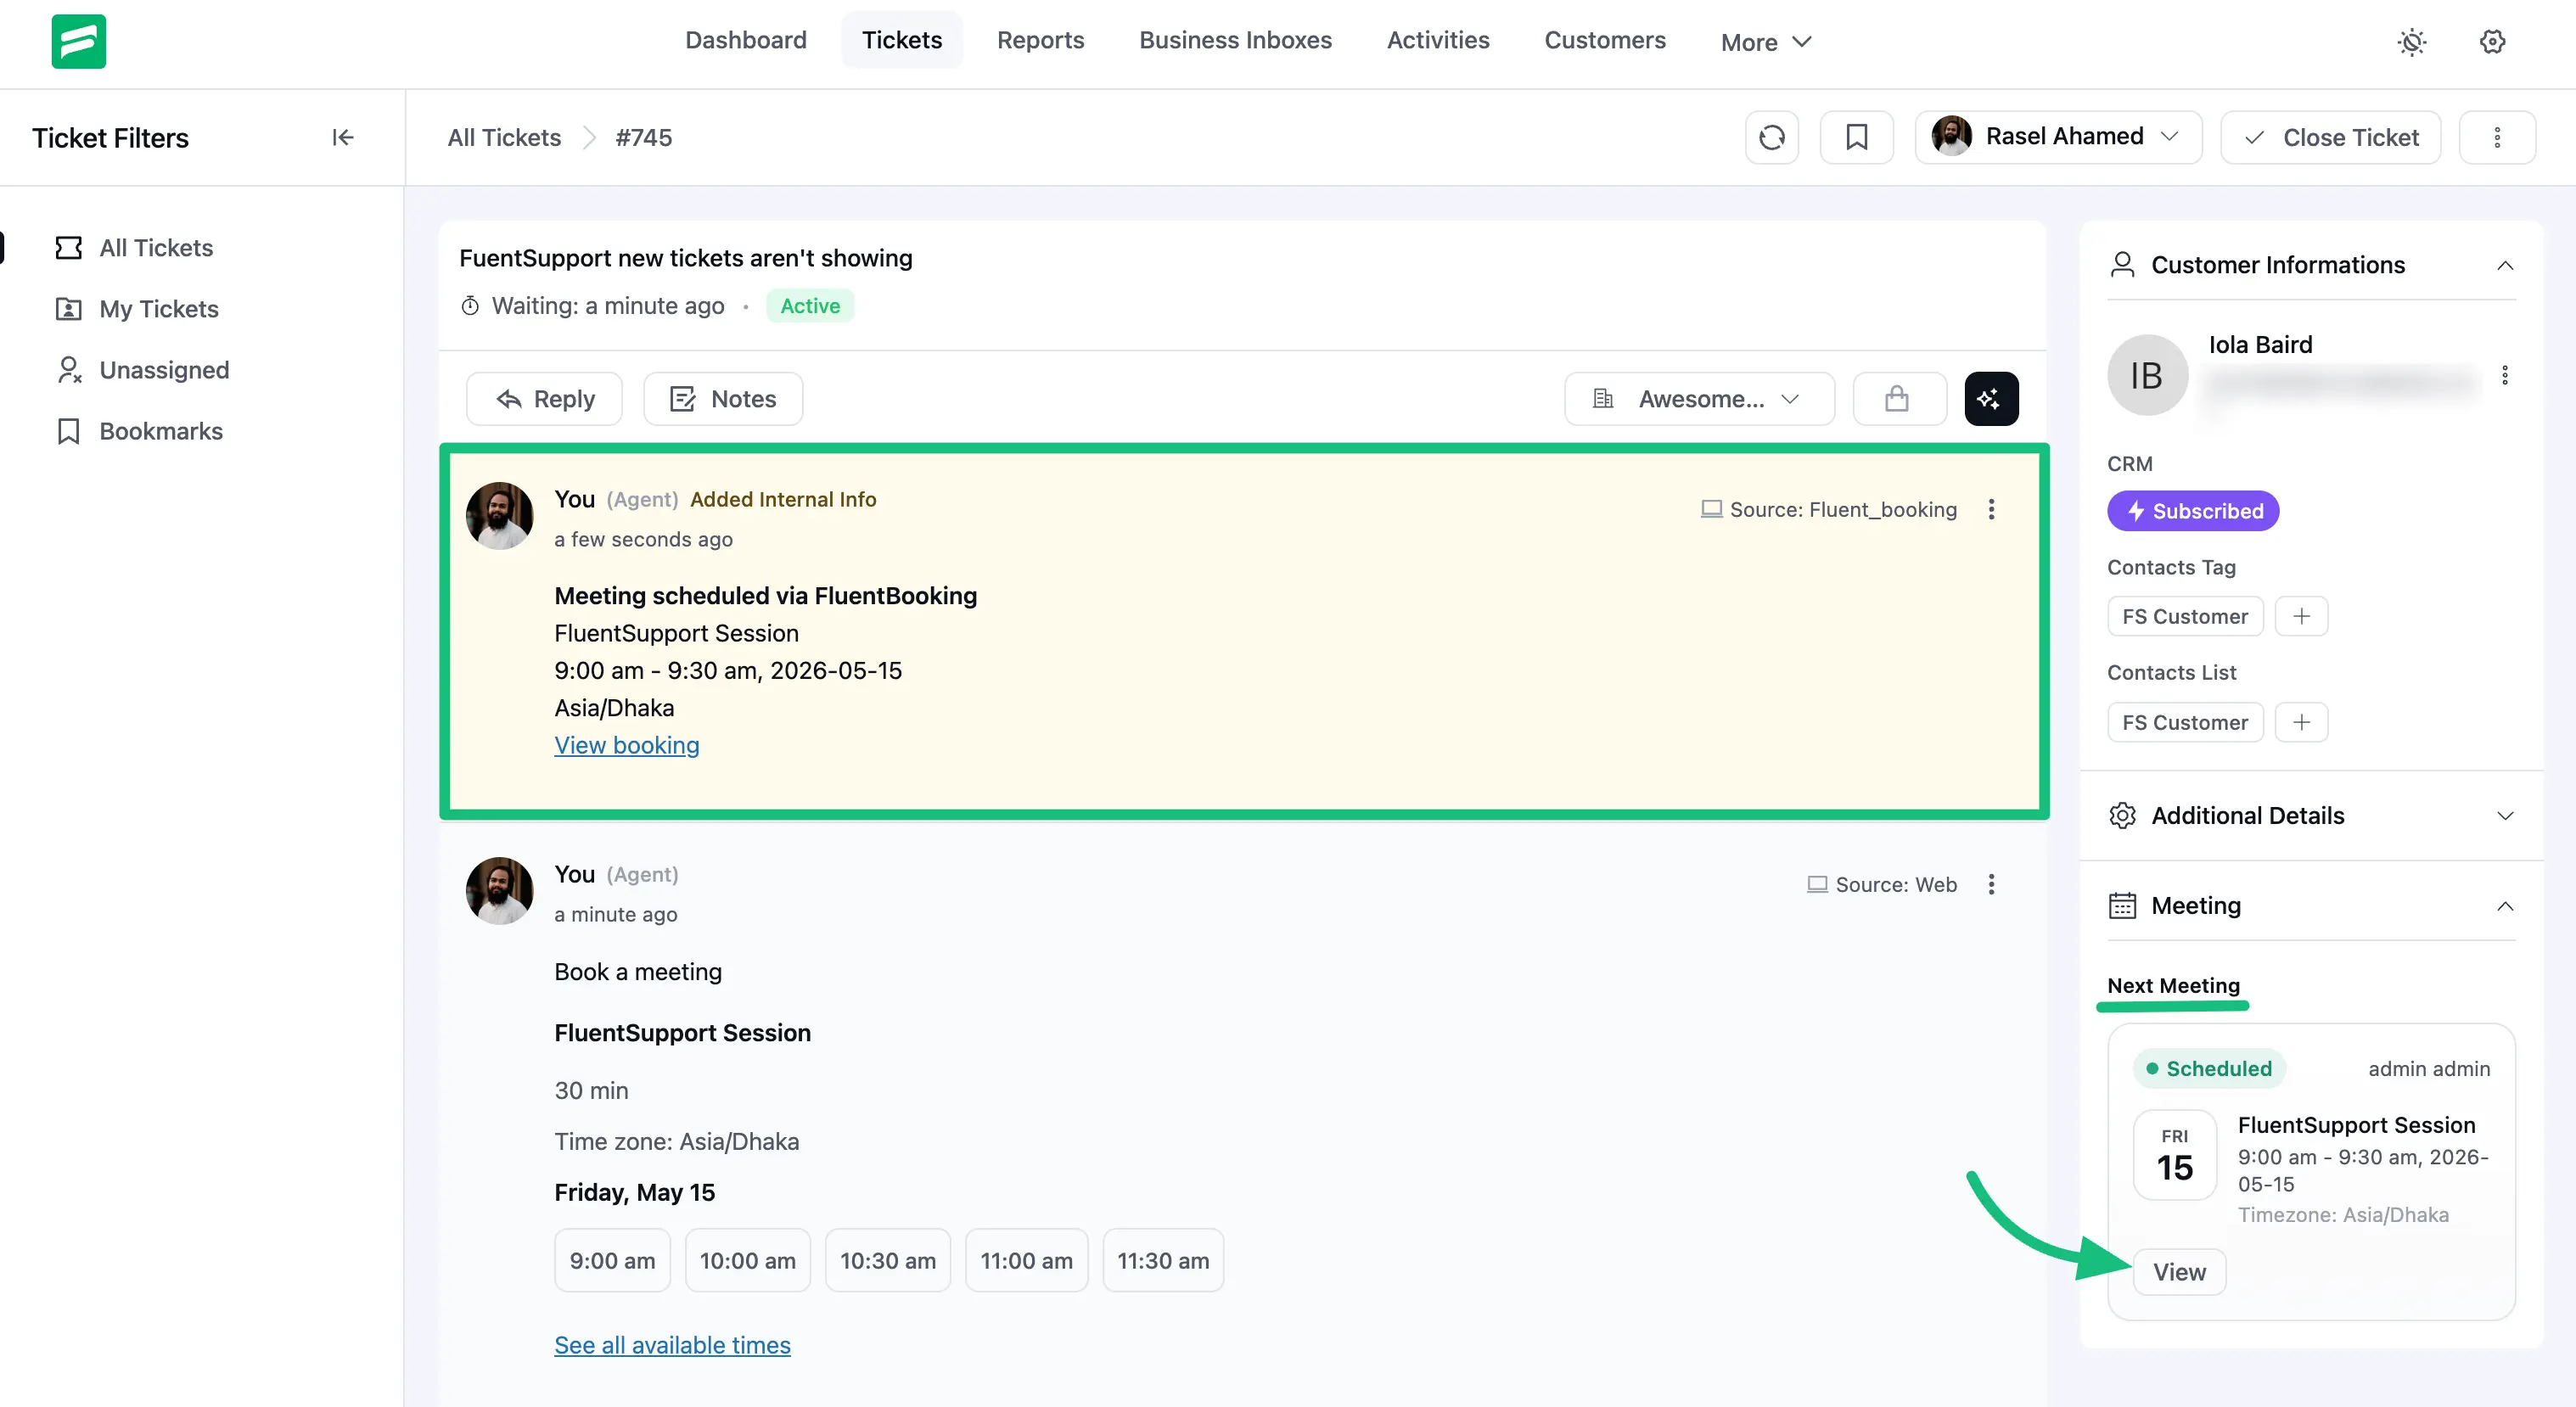The height and width of the screenshot is (1407, 2576).
Task: Refresh the ticket with the reload icon
Action: point(1772,137)
